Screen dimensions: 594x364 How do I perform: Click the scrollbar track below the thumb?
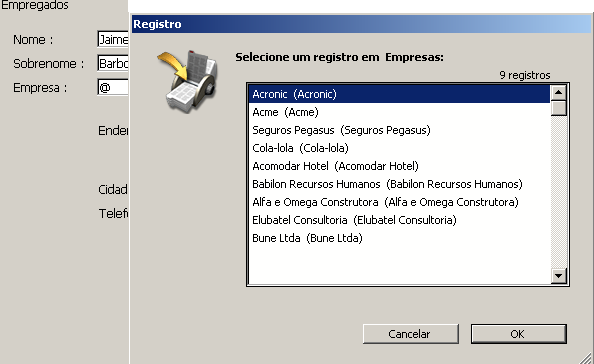(x=558, y=192)
